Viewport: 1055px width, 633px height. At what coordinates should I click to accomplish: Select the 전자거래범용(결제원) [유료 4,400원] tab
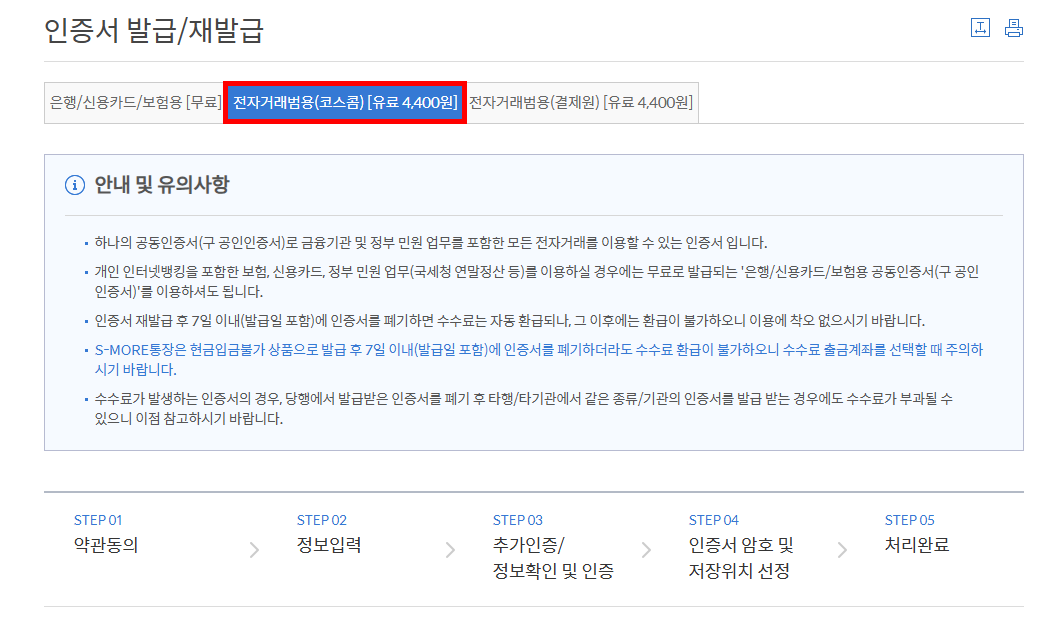pyautogui.click(x=581, y=102)
